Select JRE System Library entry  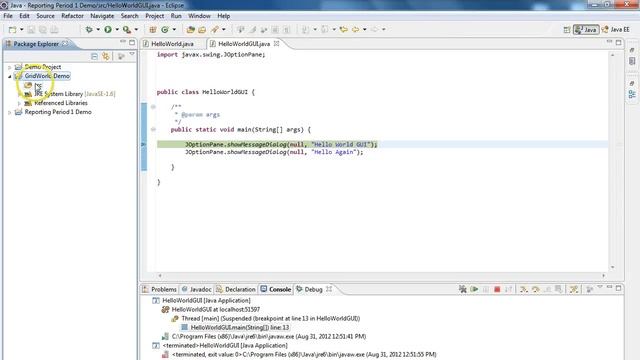point(69,94)
